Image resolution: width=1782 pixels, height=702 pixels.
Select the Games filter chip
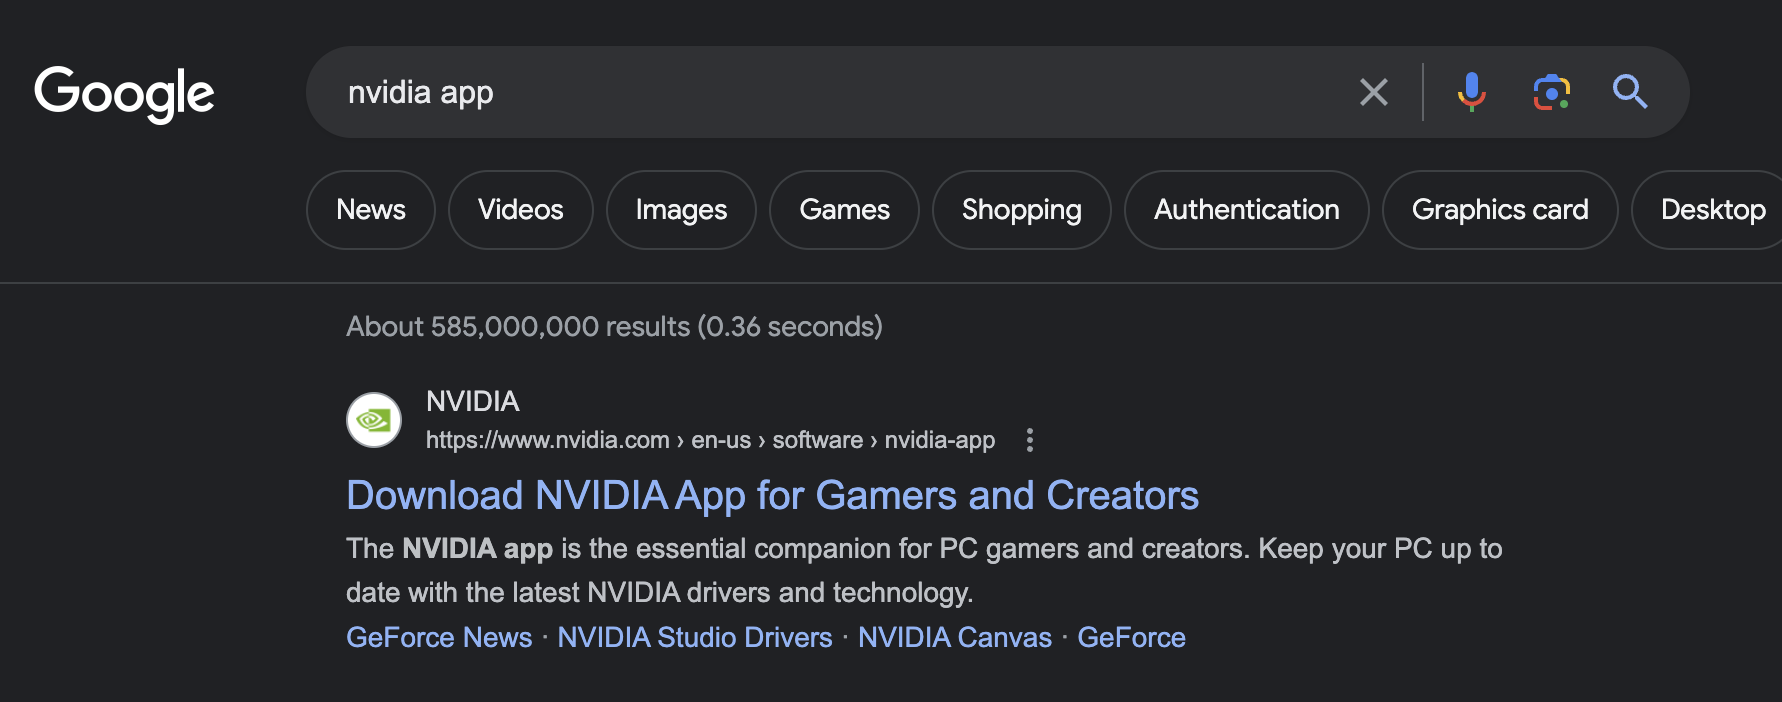(x=844, y=210)
